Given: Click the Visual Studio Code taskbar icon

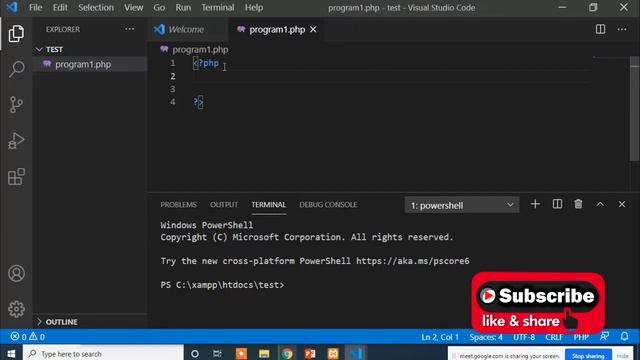Looking at the screenshot, I should [356, 353].
